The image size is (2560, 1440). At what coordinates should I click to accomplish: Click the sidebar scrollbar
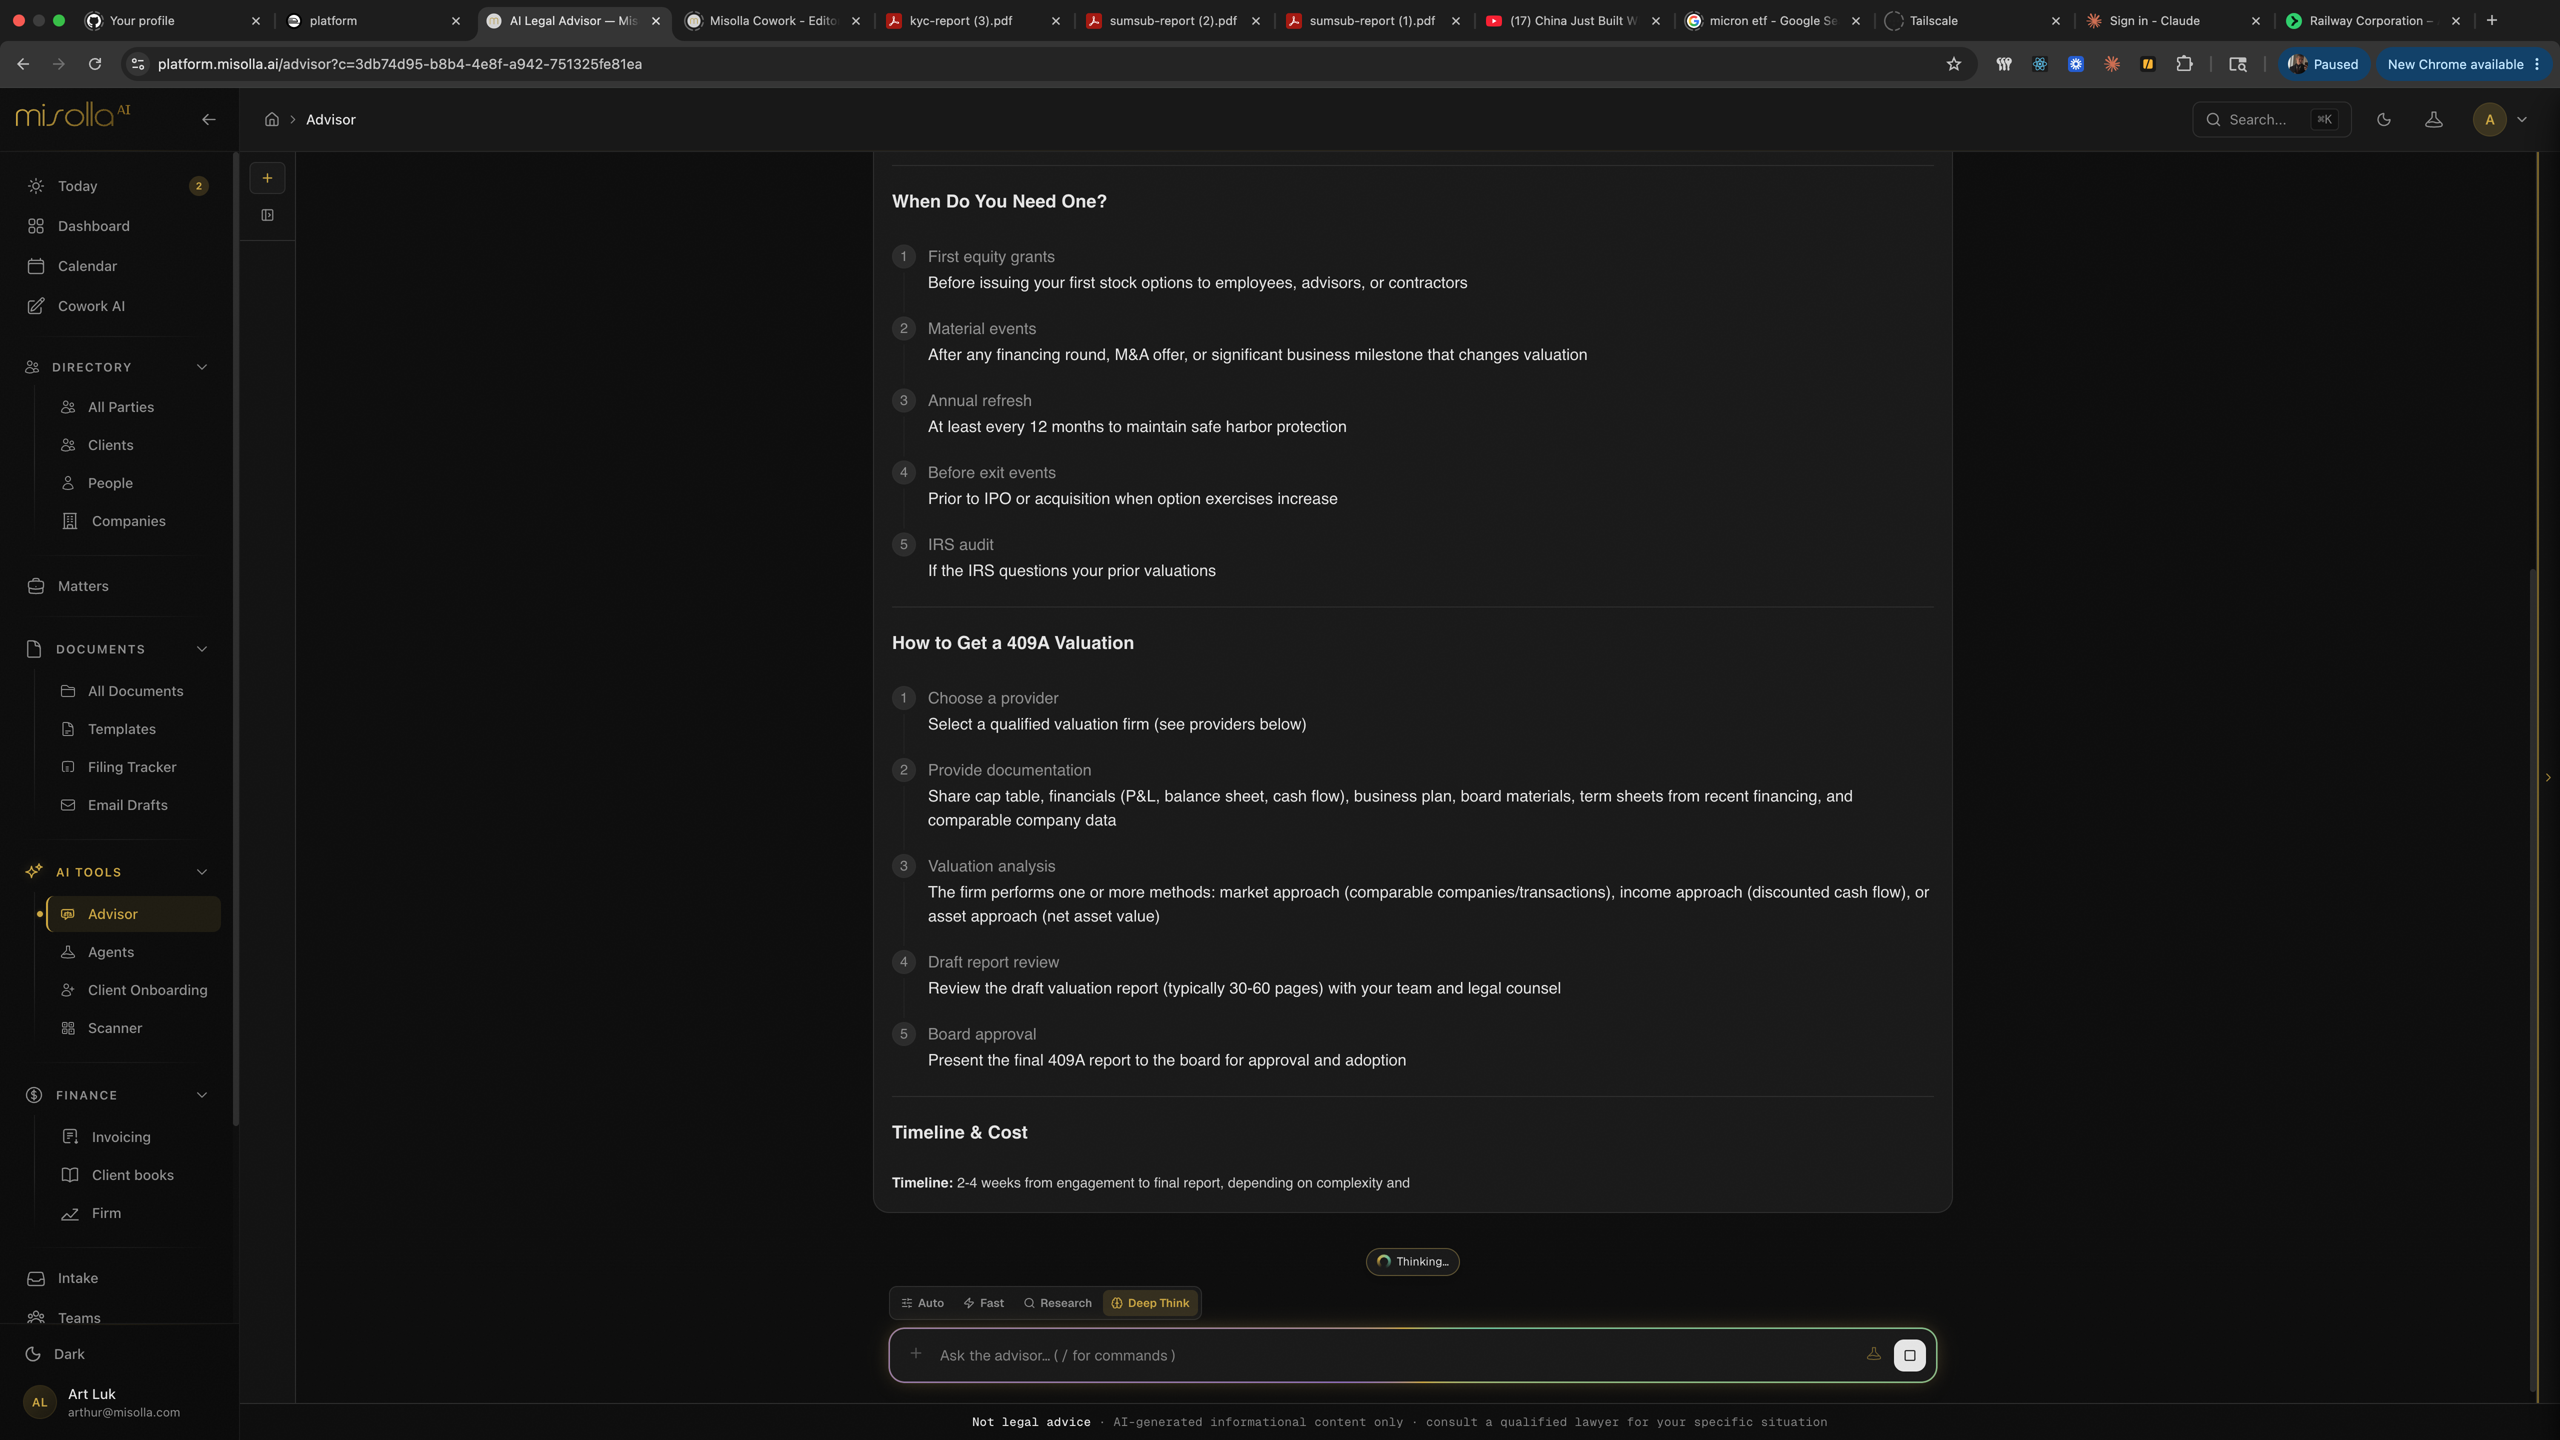point(235,640)
